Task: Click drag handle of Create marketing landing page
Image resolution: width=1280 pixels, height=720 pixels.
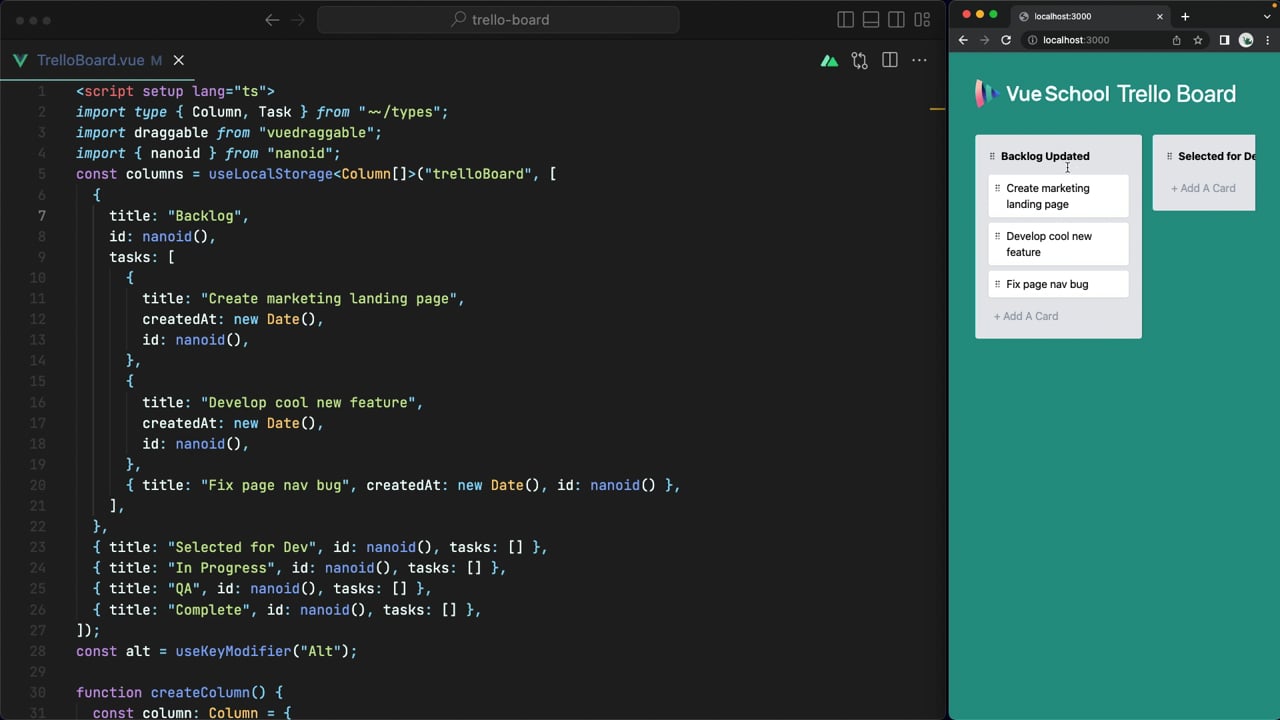Action: pos(997,188)
